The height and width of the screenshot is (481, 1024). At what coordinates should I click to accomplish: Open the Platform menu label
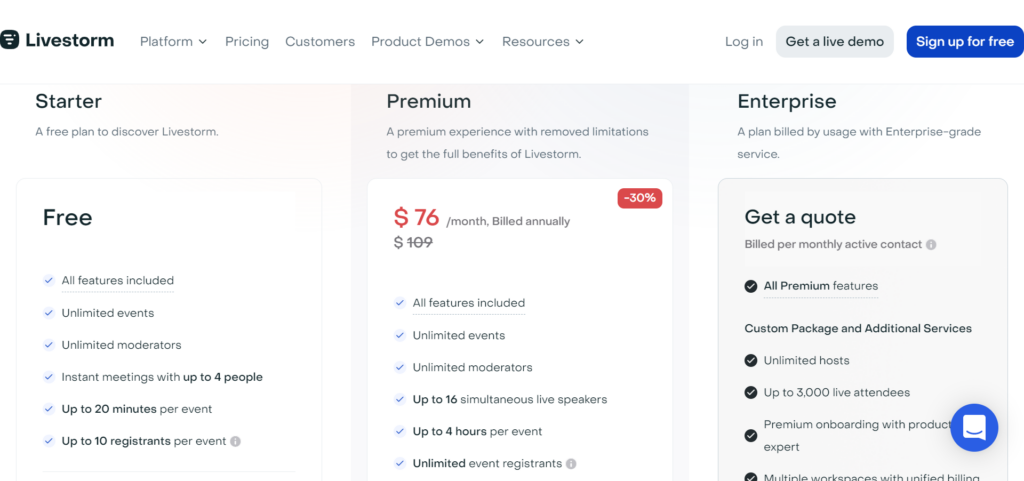(167, 42)
